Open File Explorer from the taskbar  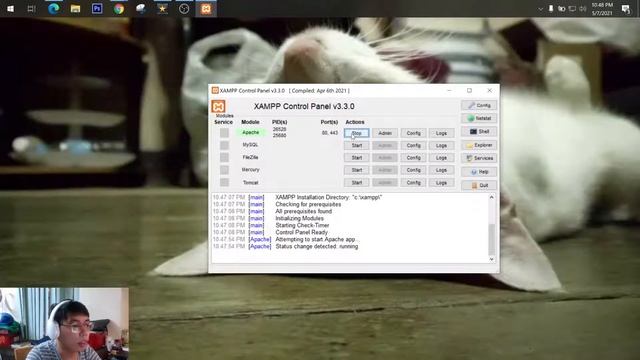(x=75, y=9)
